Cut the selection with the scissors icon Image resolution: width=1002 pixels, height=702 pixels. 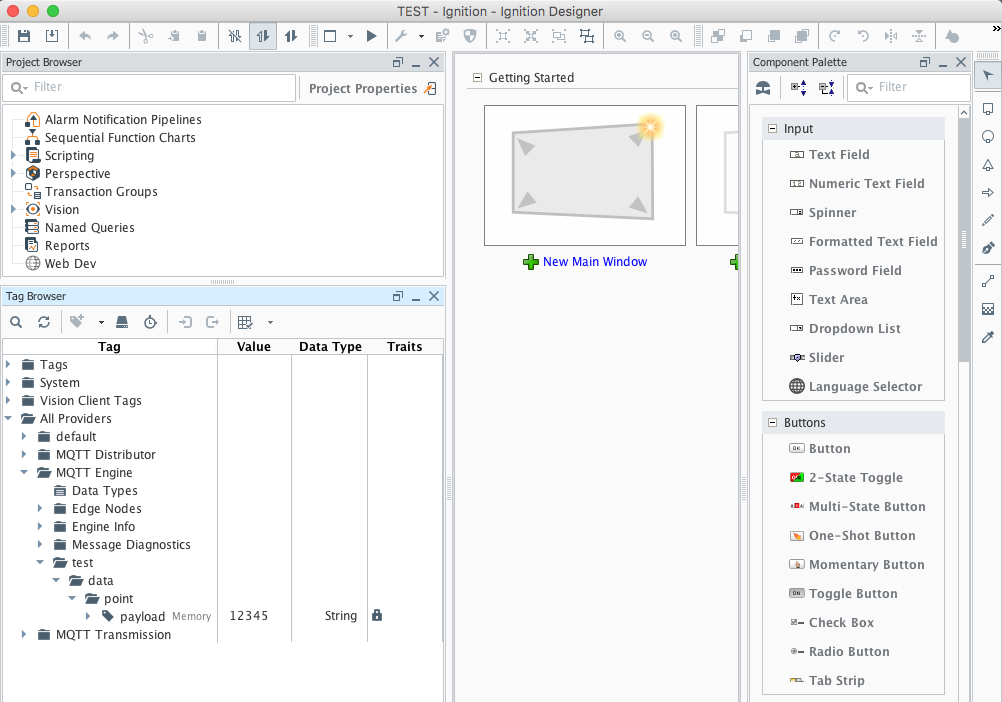(146, 36)
